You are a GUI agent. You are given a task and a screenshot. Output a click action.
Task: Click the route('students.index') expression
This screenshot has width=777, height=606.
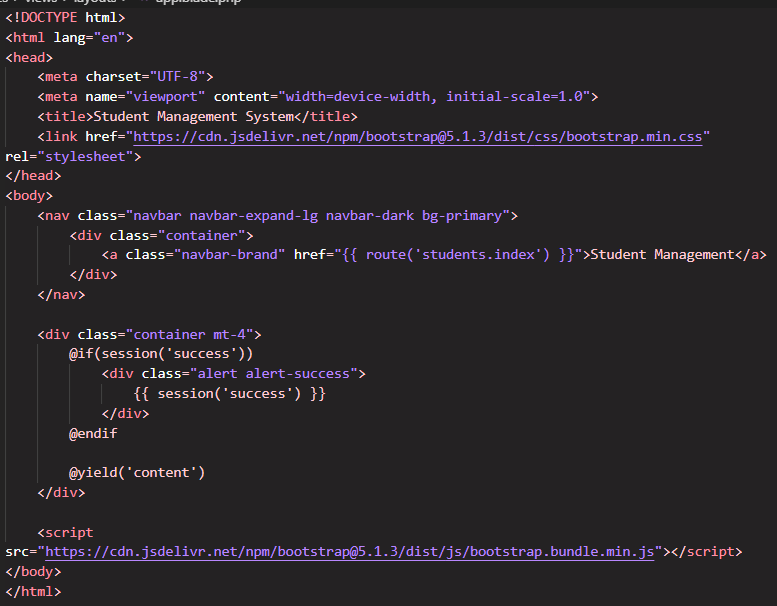458,255
